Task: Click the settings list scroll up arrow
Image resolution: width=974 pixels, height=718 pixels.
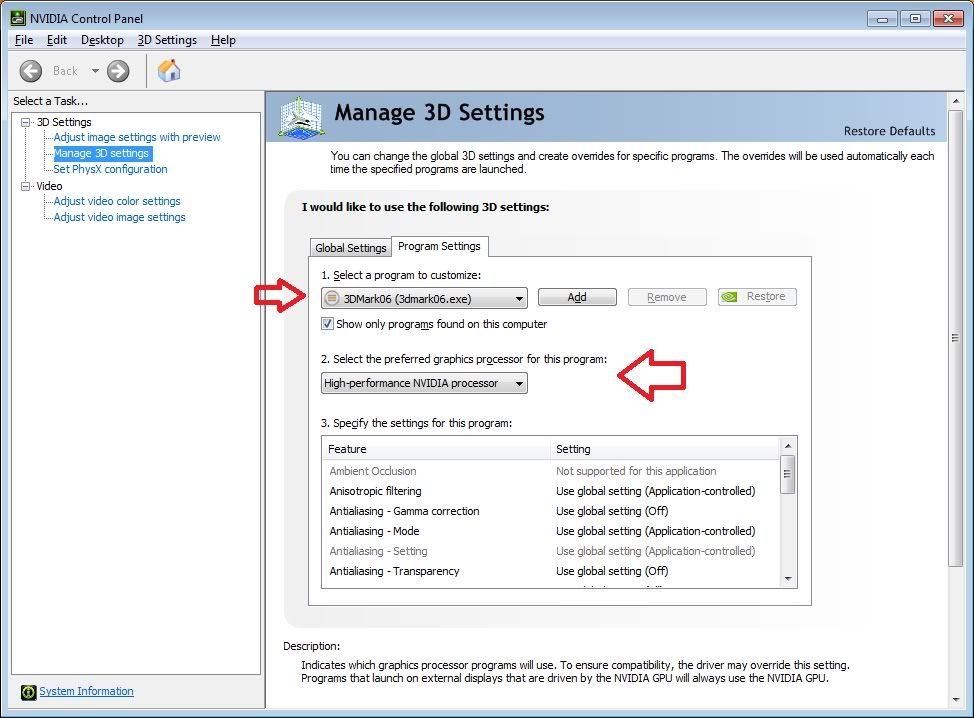Action: pos(788,446)
